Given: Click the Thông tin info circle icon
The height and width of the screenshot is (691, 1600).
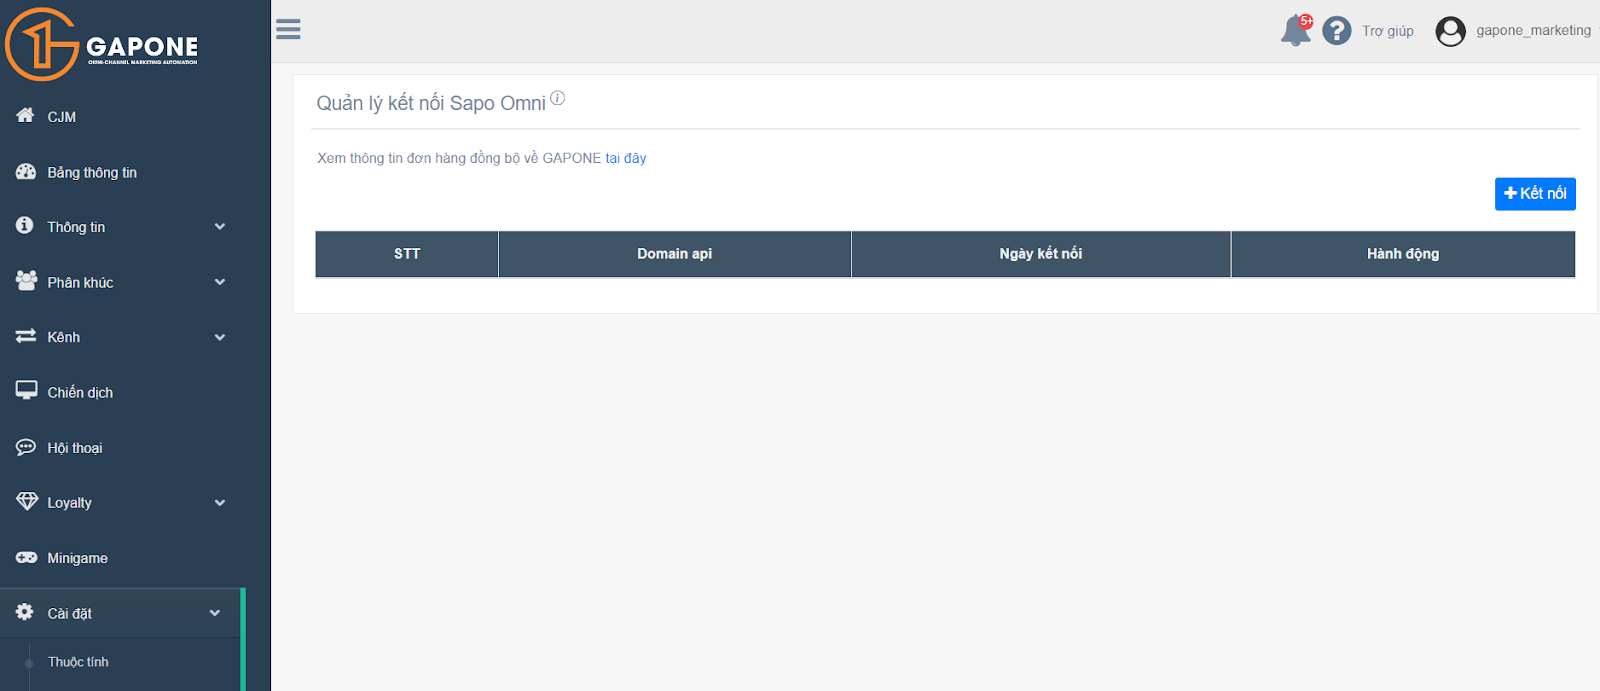Looking at the screenshot, I should click(x=25, y=225).
